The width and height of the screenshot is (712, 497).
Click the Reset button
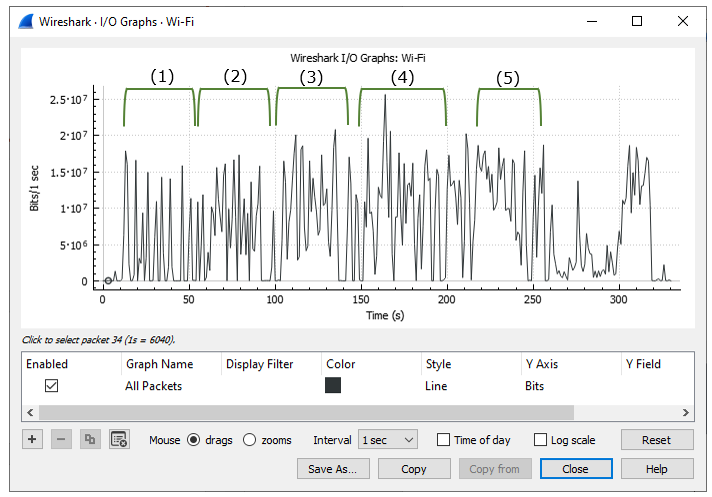tap(657, 440)
